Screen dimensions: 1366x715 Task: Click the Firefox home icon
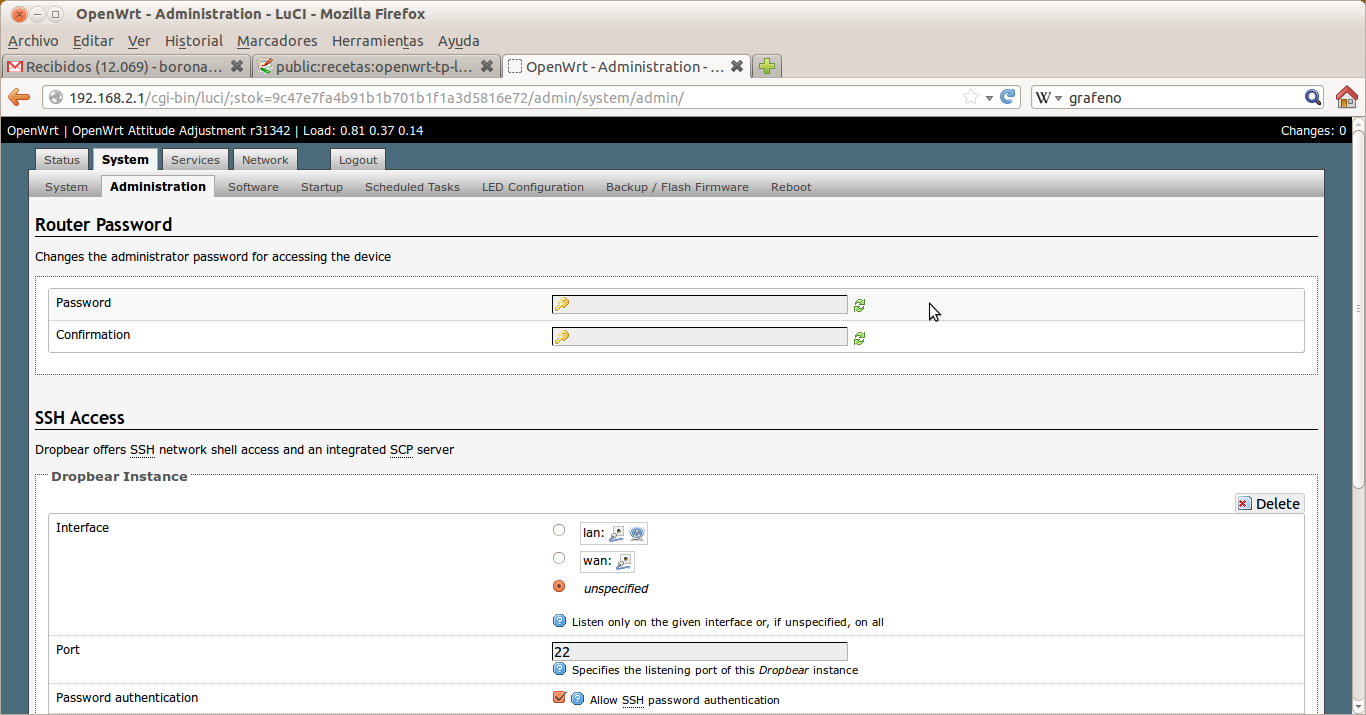click(x=1346, y=97)
